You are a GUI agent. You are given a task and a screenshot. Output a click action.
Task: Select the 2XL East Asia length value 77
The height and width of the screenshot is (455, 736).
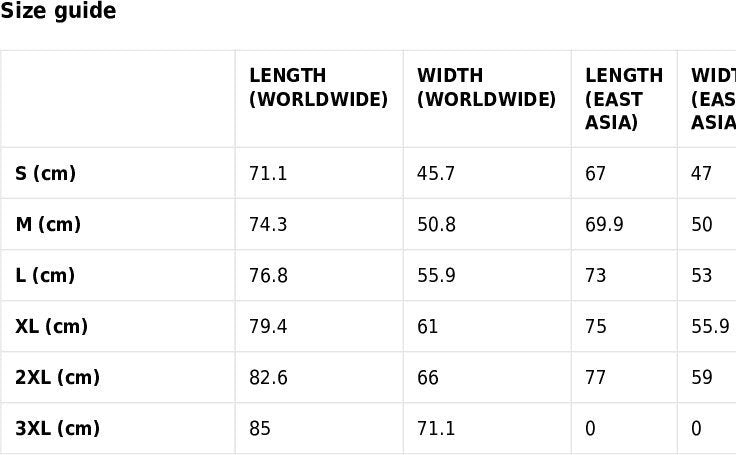tap(596, 378)
